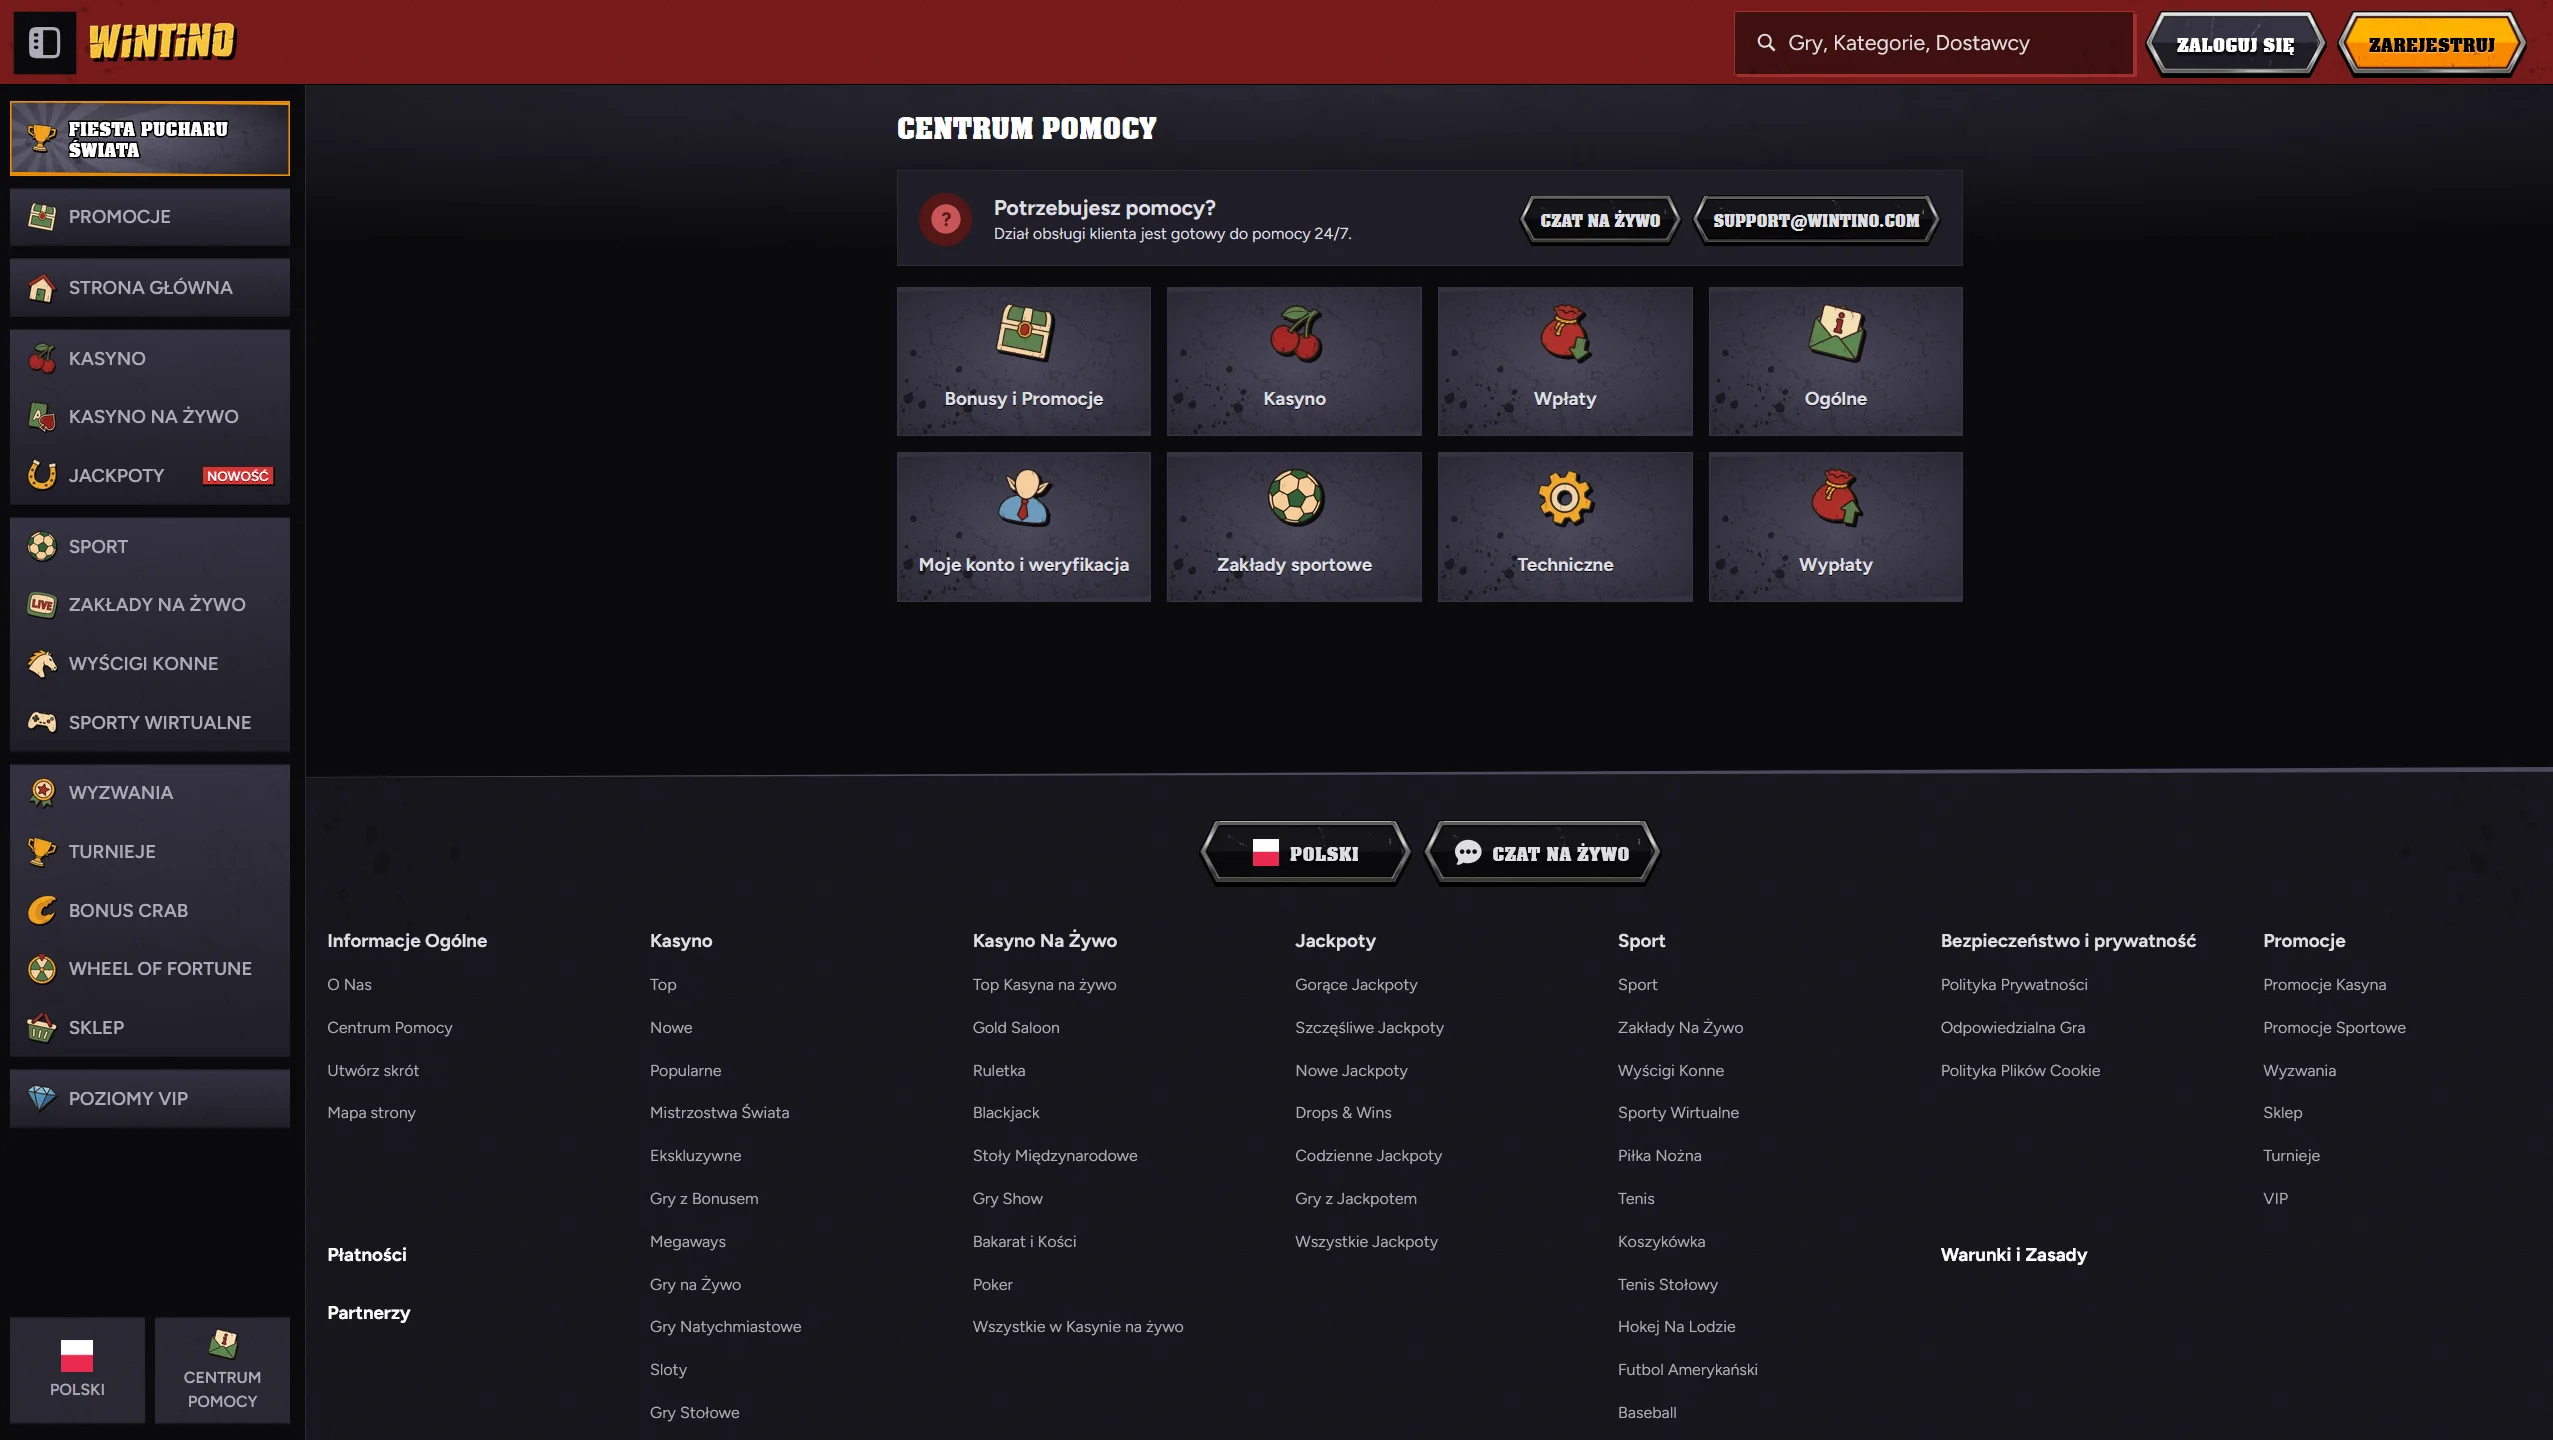Open Jackpoty menu item with Nowość badge
The width and height of the screenshot is (2553, 1440).
point(150,475)
